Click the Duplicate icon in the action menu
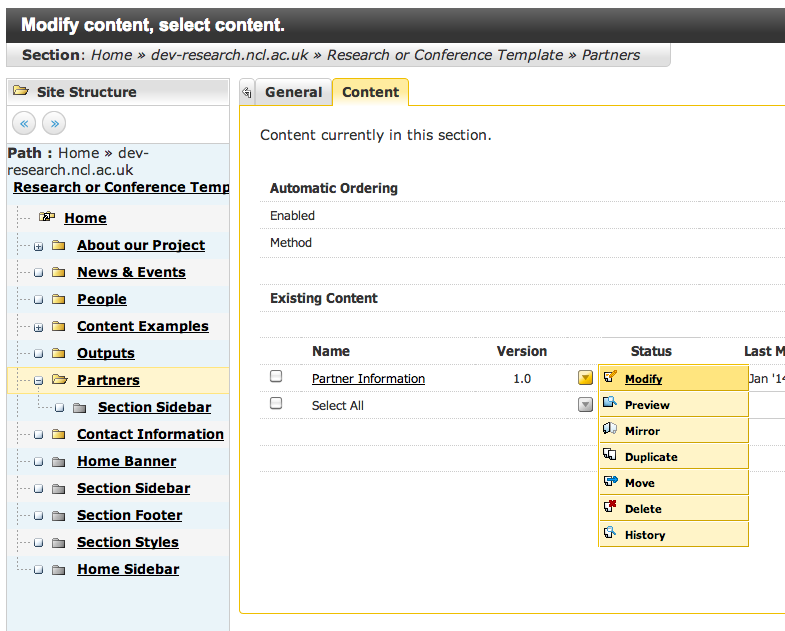The image size is (785, 631). pyautogui.click(x=610, y=456)
